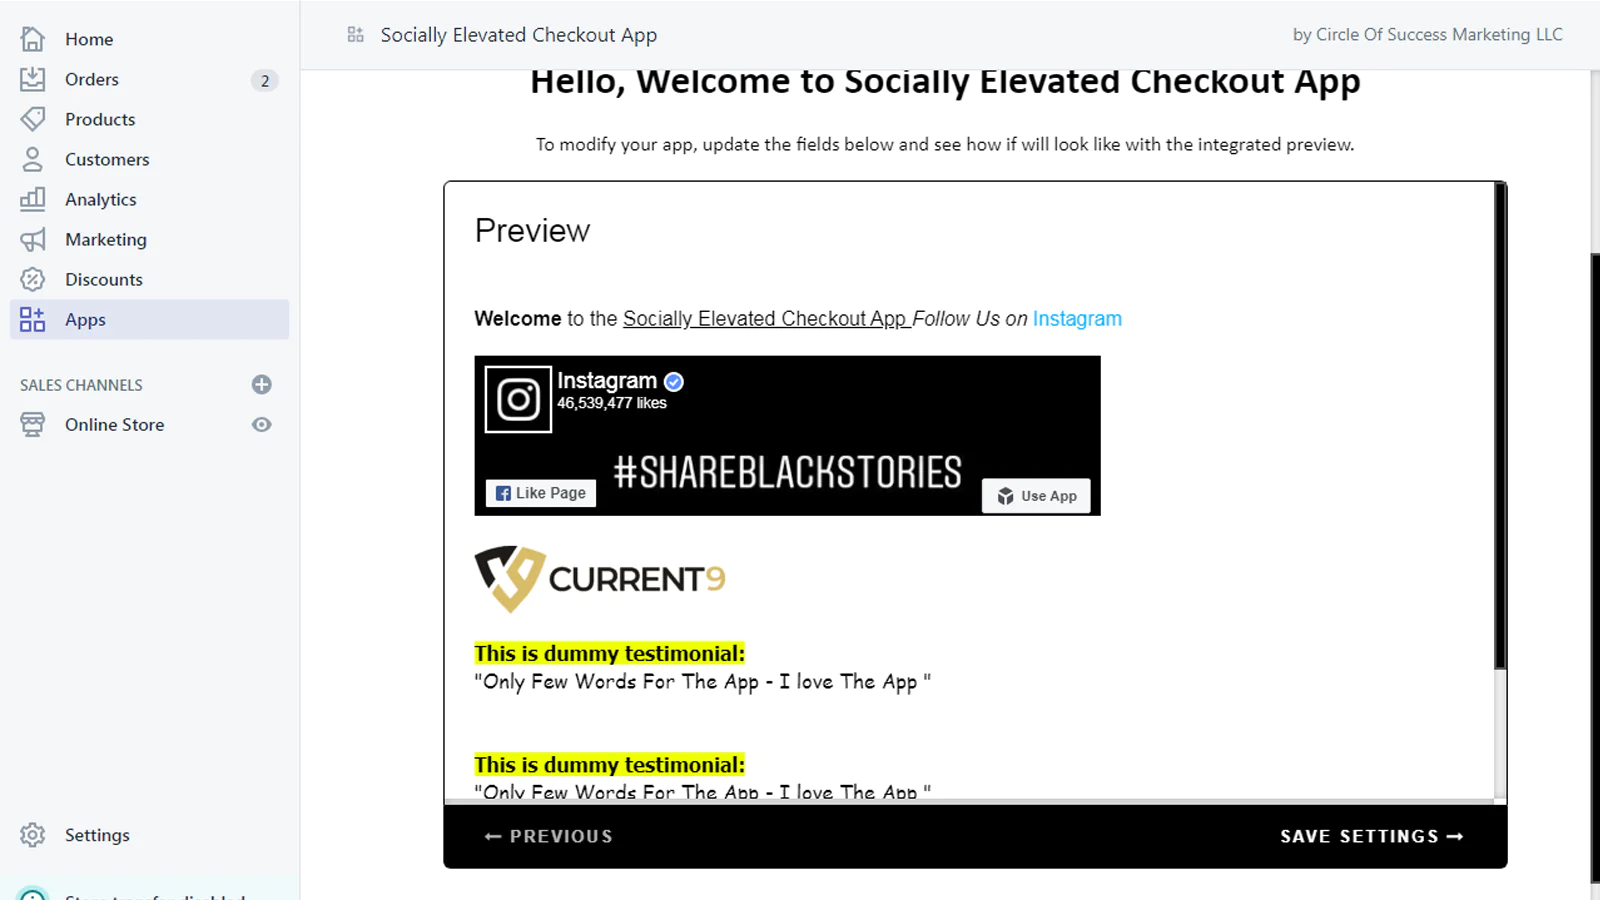Open the Home icon in sidebar
1600x900 pixels.
(x=33, y=39)
